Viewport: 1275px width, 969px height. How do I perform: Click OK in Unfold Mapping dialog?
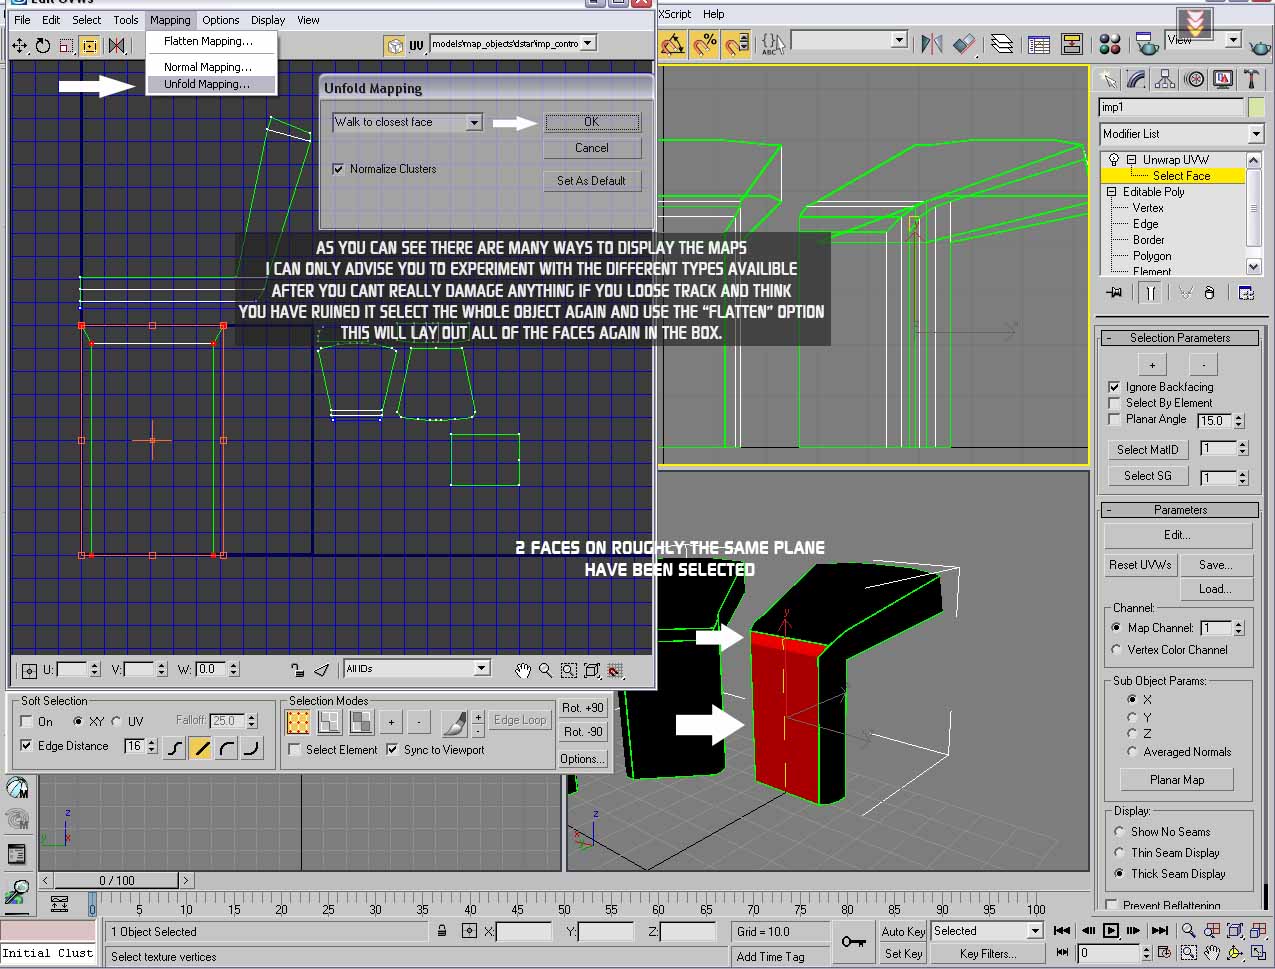[x=591, y=122]
